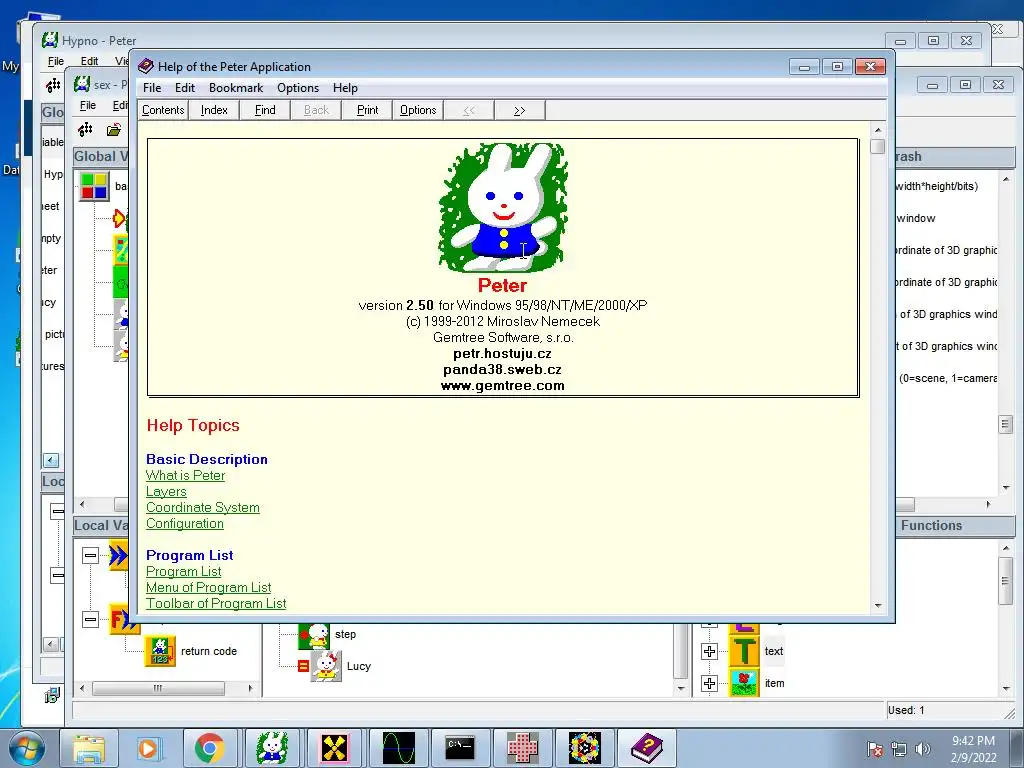This screenshot has width=1024, height=768.
Task: Click the Options toolbar button
Action: 418,110
